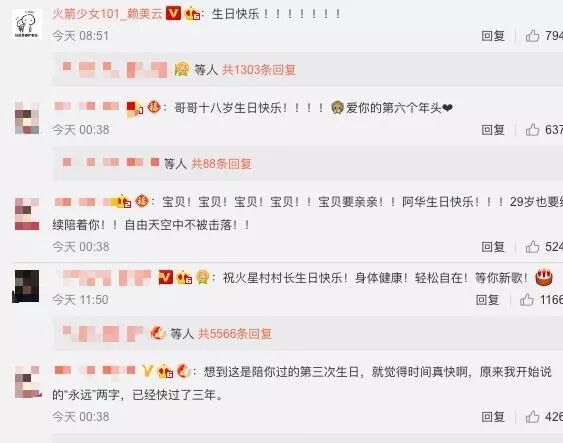Expand 共1303条回复 replies
Screen dimensions: 563x443
259,70
